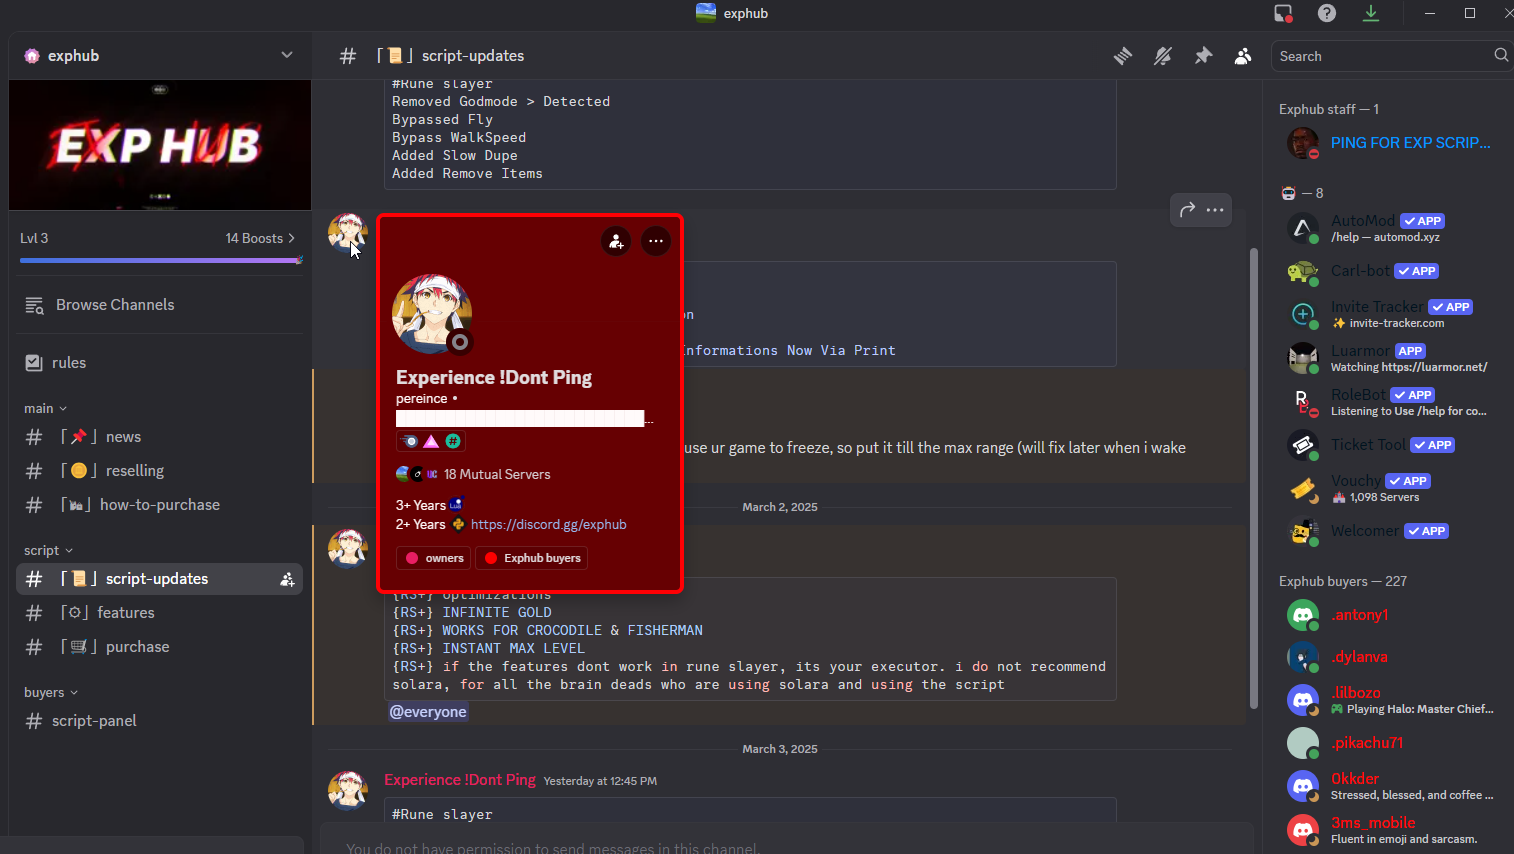
Task: Open the reselling channel
Action: pos(160,471)
